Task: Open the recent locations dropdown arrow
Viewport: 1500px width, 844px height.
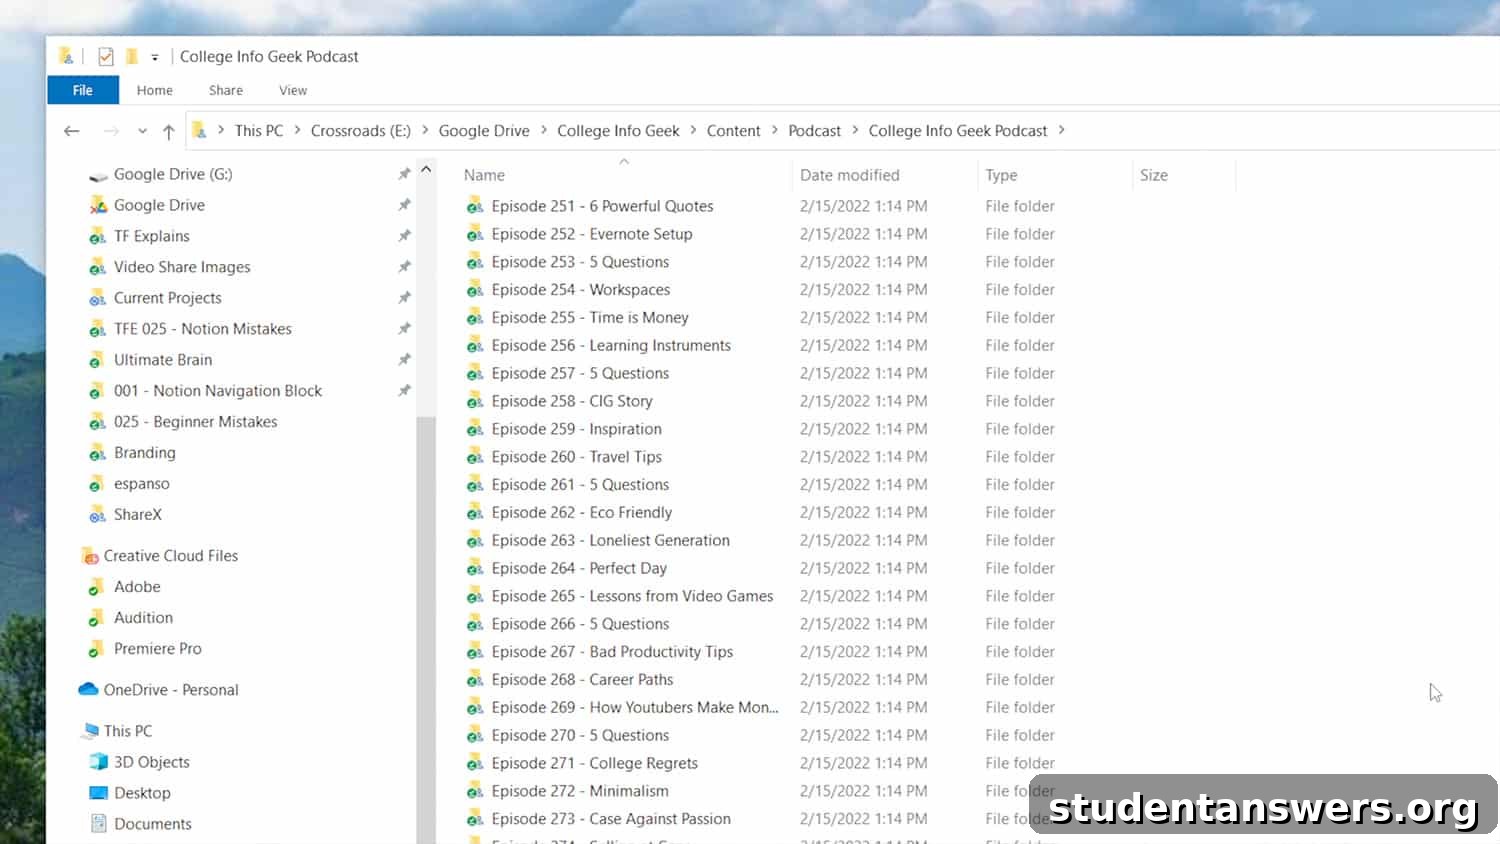Action: point(142,131)
